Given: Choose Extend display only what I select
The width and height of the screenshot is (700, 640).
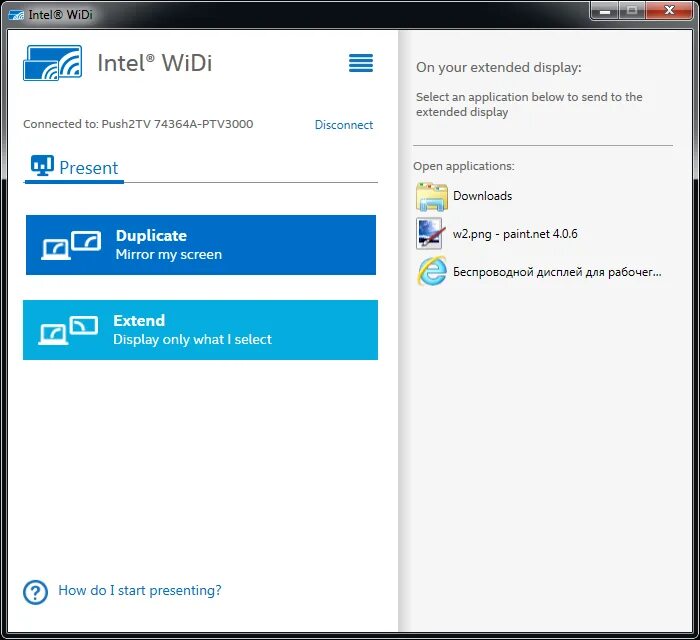Looking at the screenshot, I should click(200, 330).
